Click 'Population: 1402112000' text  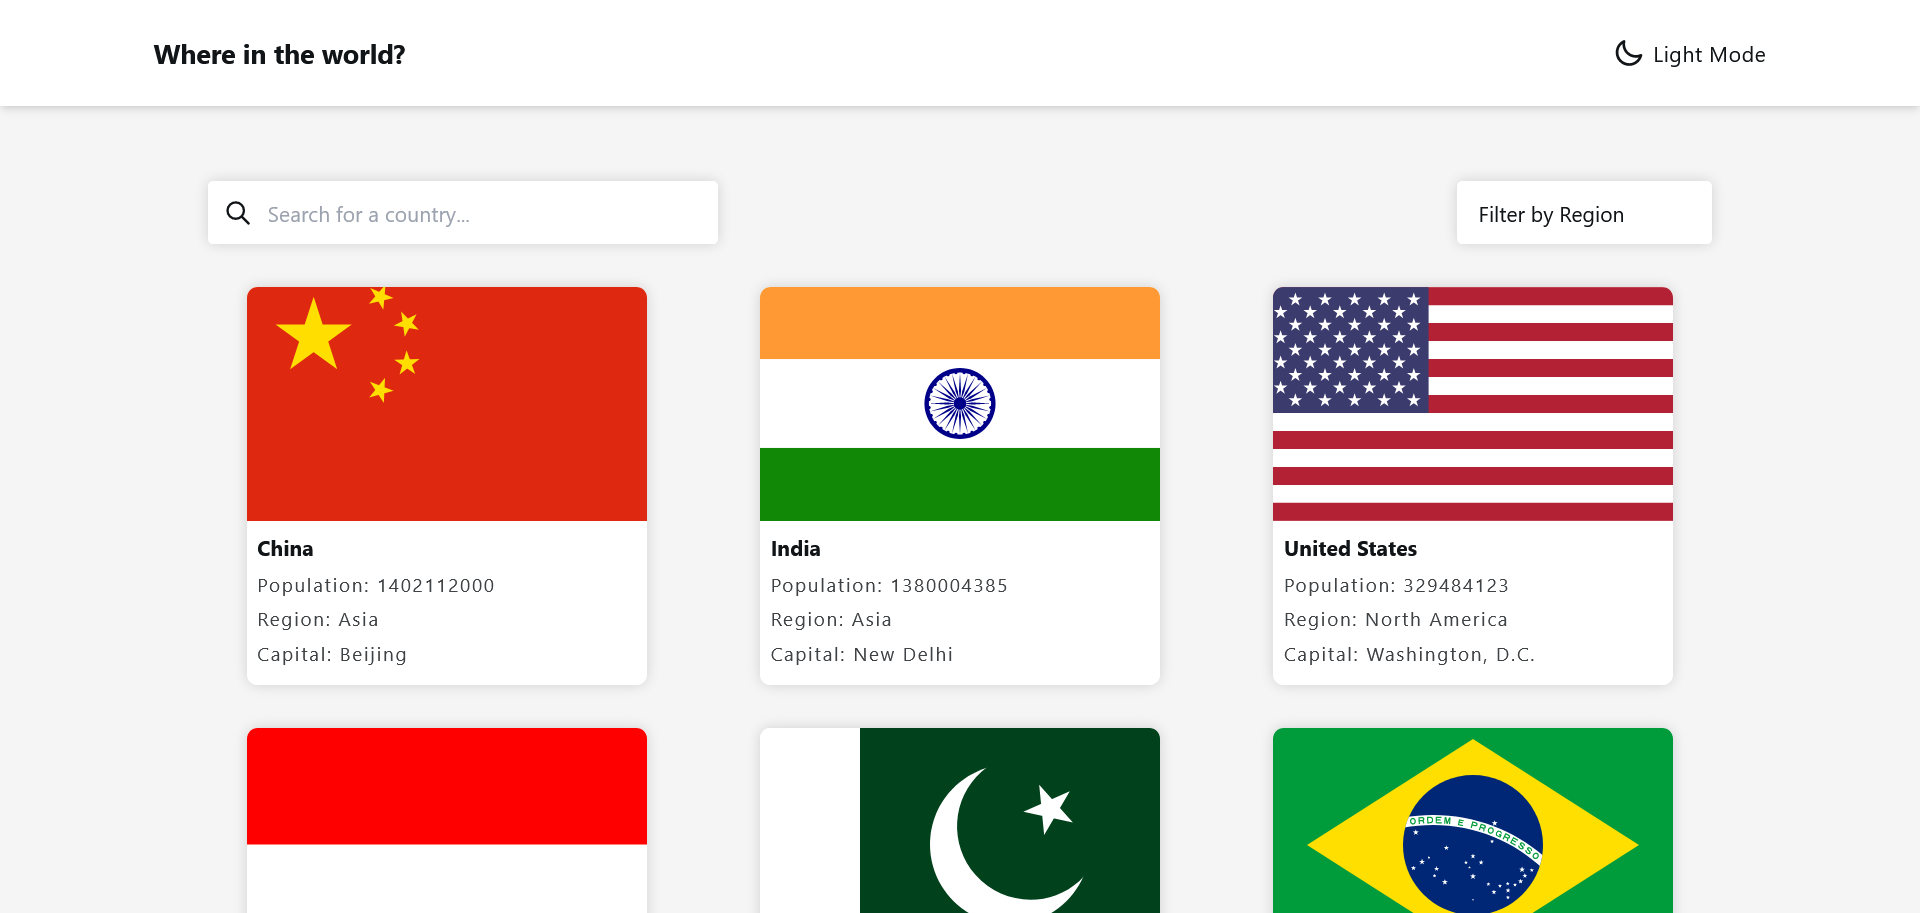pos(376,586)
